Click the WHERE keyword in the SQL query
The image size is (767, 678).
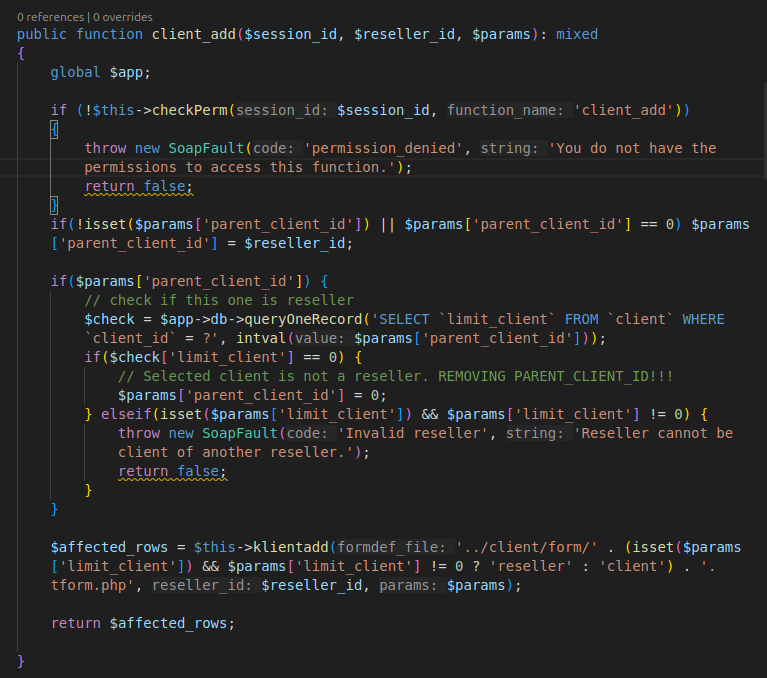(x=703, y=319)
